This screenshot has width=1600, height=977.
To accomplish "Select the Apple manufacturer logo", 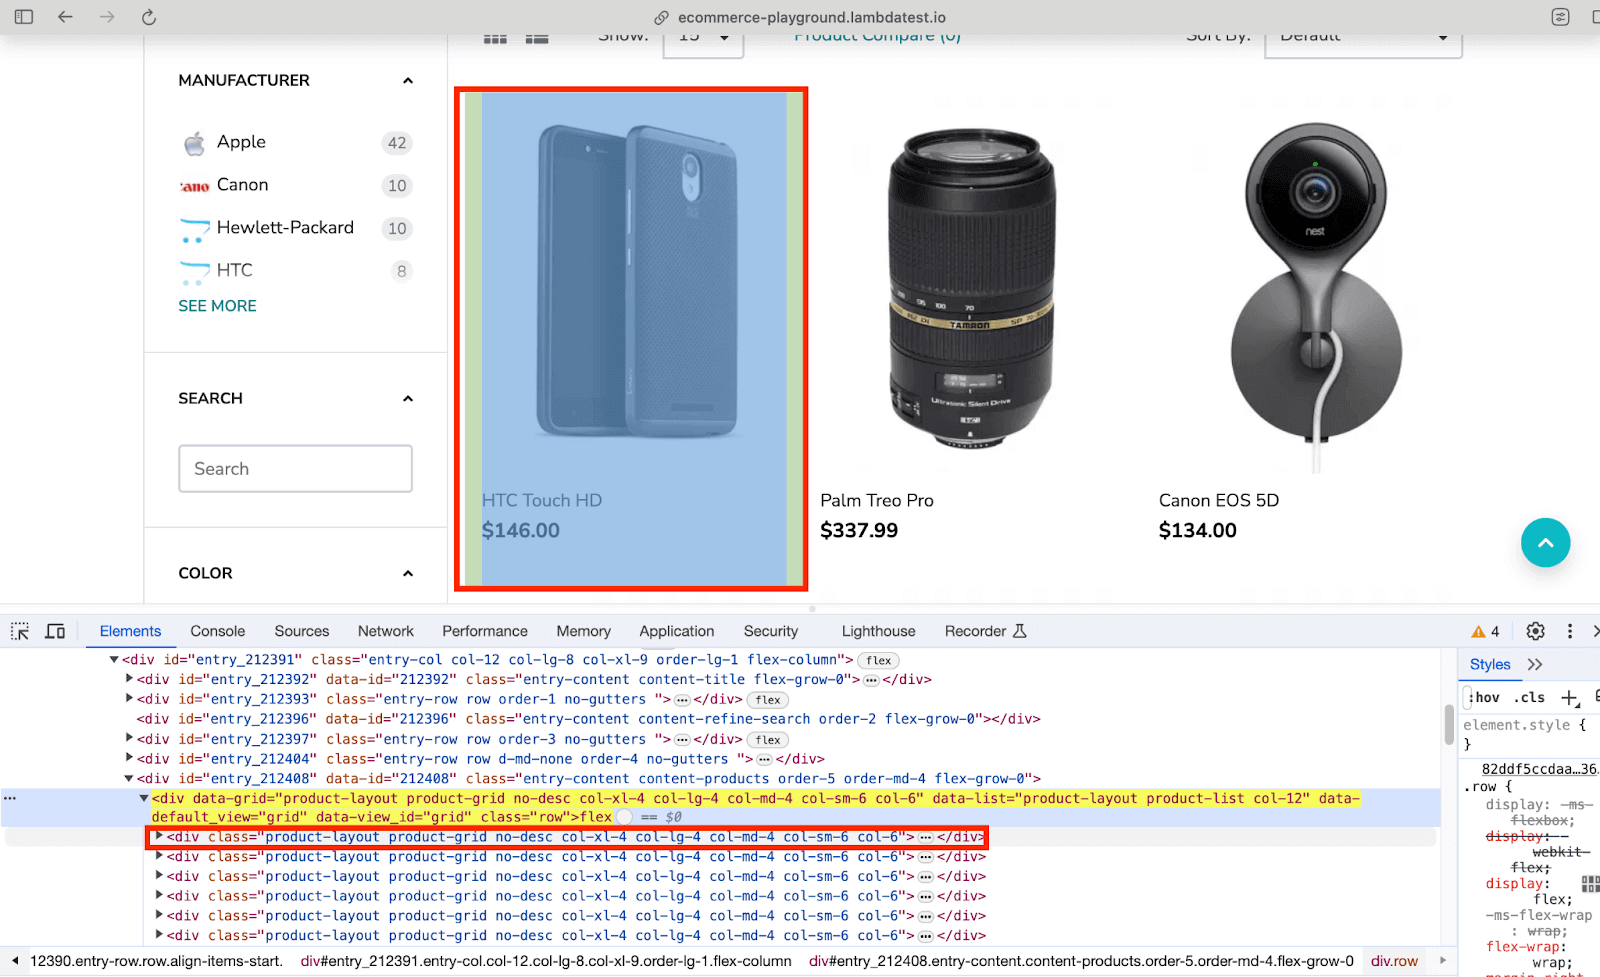I will coord(194,143).
